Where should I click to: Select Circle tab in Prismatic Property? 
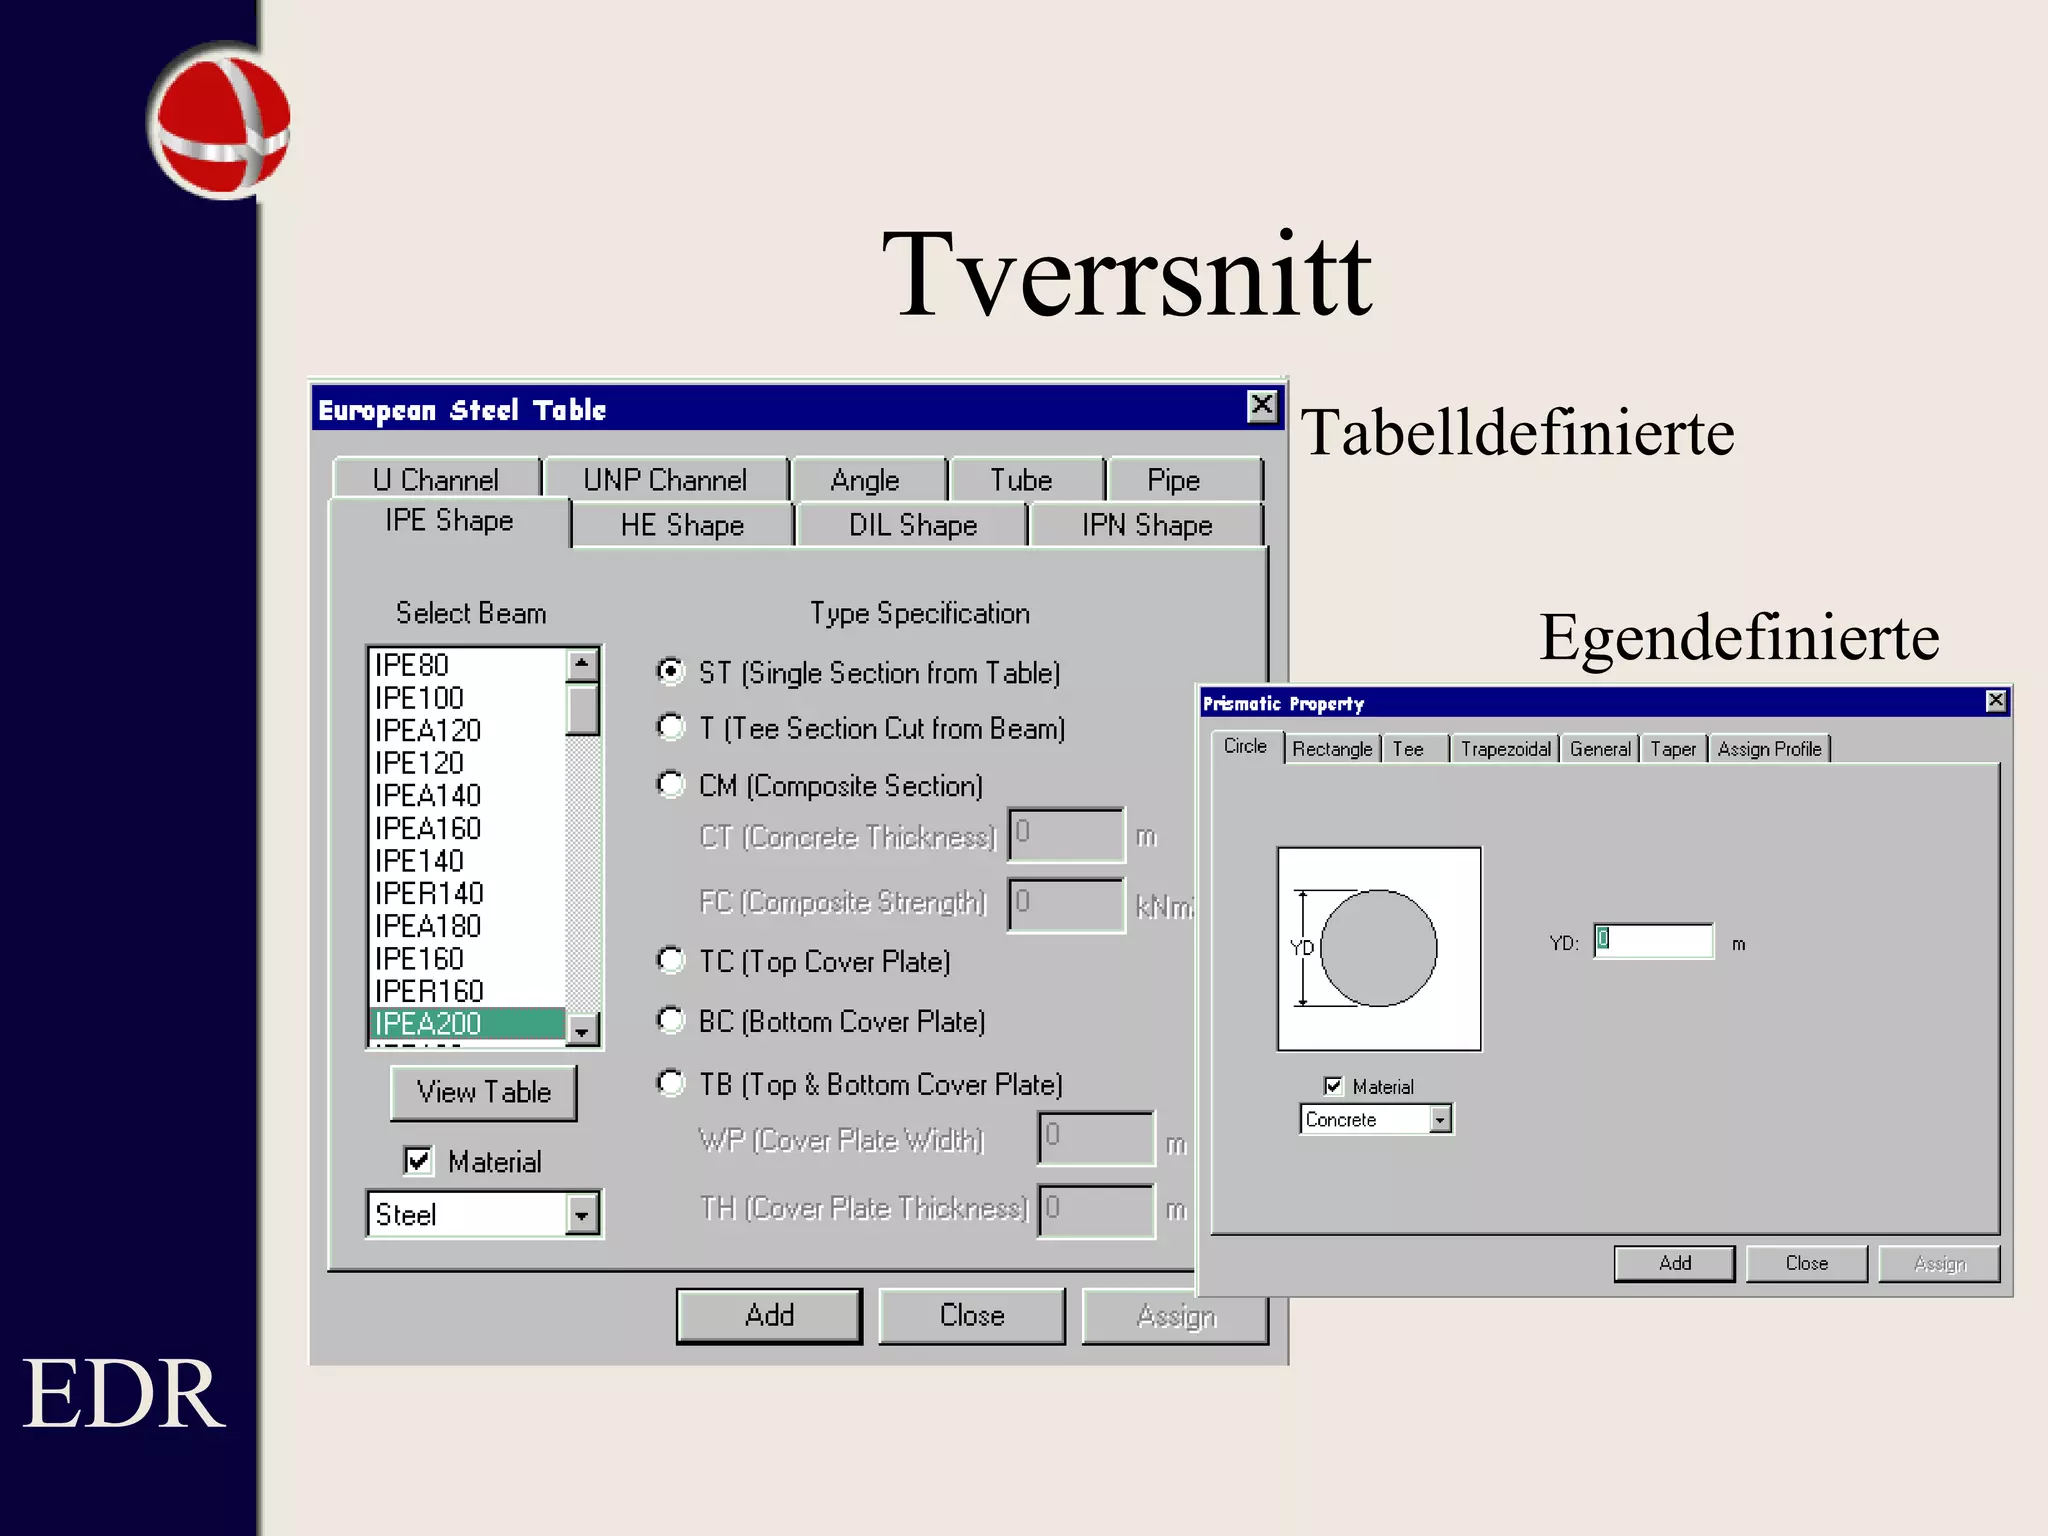click(x=1246, y=746)
